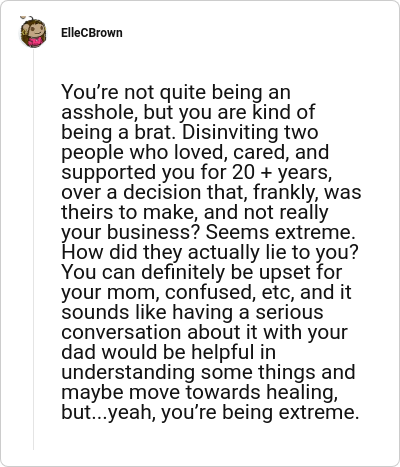This screenshot has height=467, width=400.
Task: Click the words "Seems extreme." in the comment
Action: click(280, 232)
